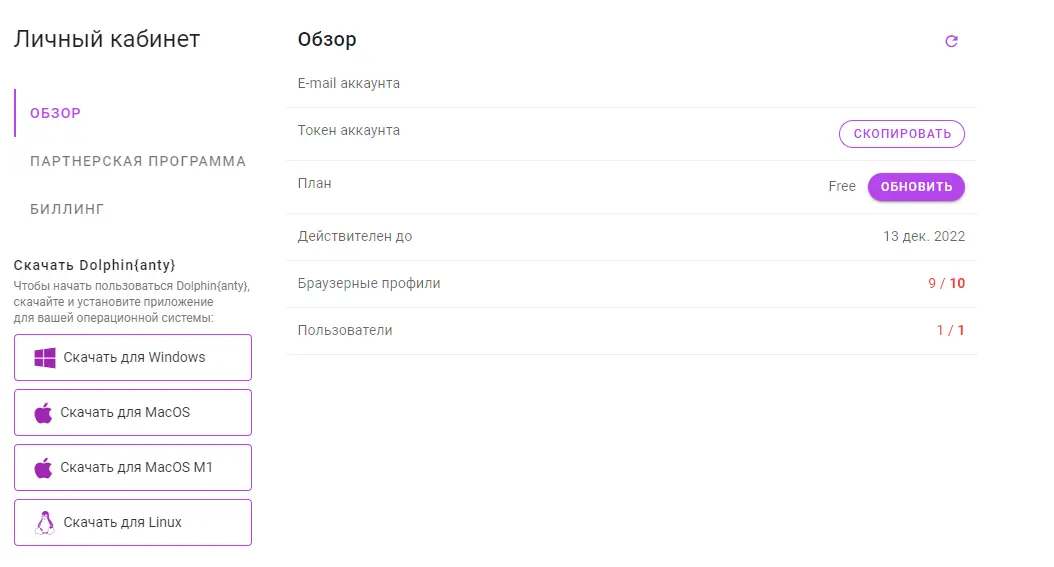Click the Linux penguin icon
Image resolution: width=1054 pixels, height=567 pixels.
point(45,523)
